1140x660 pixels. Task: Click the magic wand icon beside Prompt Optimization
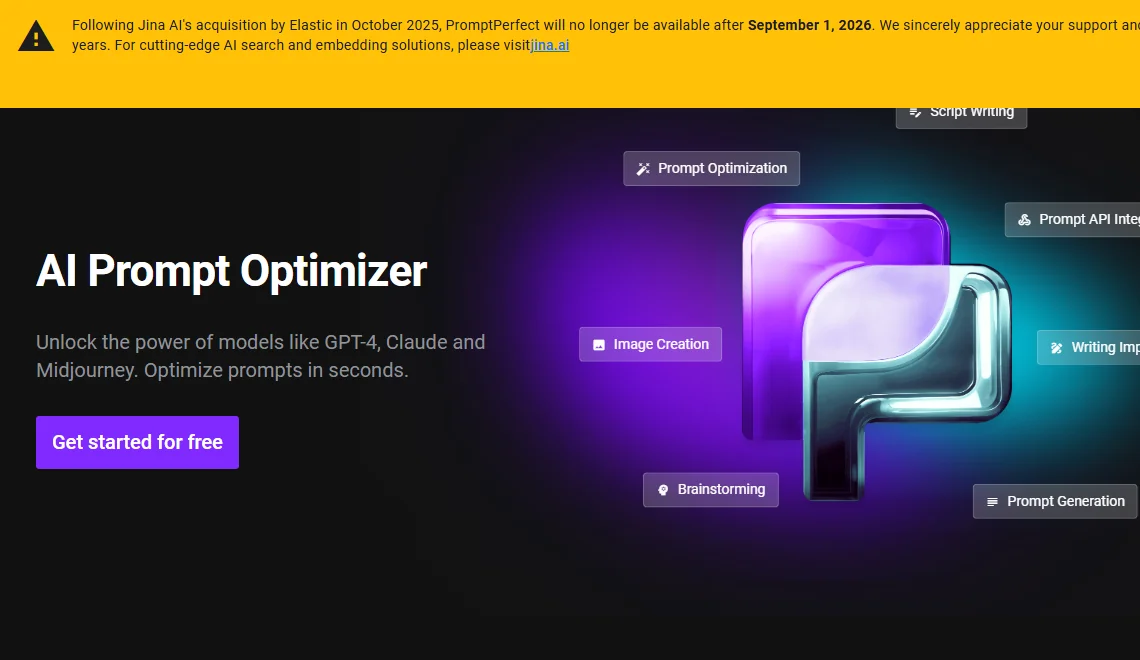coord(643,169)
